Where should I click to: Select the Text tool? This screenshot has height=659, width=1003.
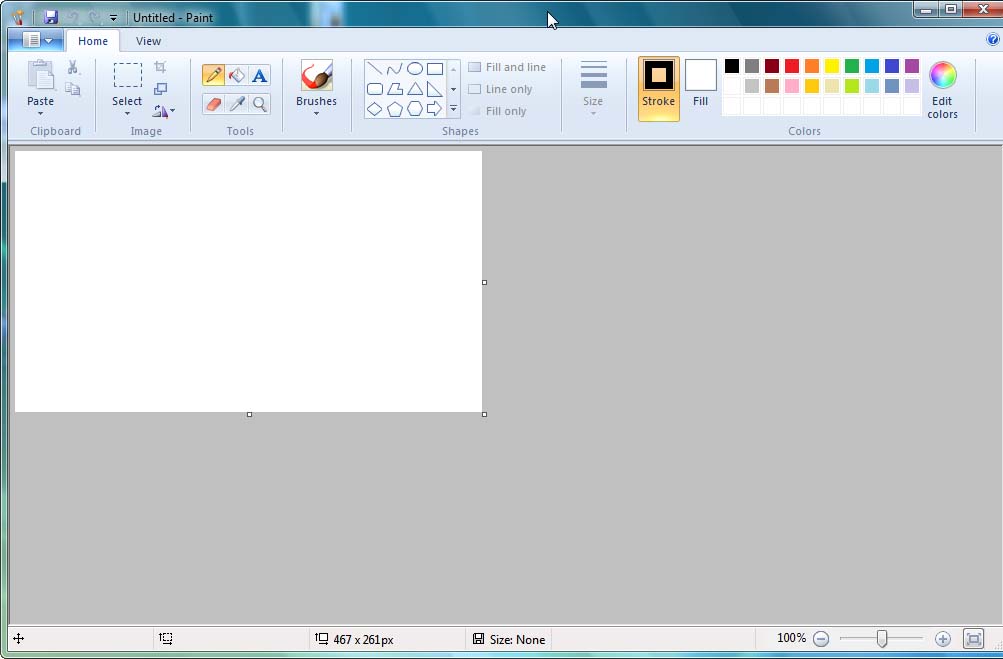point(259,73)
